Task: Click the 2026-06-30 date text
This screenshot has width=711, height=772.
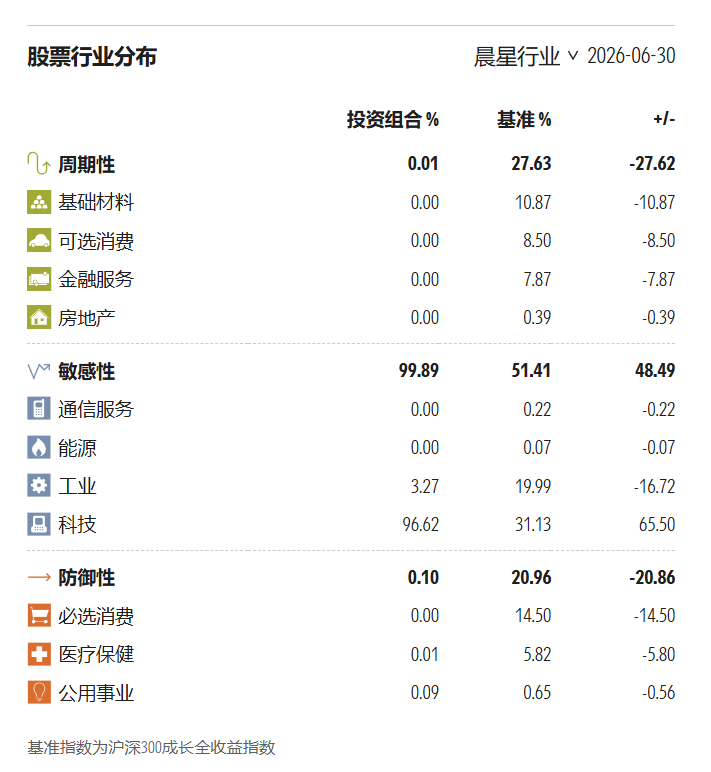Action: click(631, 56)
